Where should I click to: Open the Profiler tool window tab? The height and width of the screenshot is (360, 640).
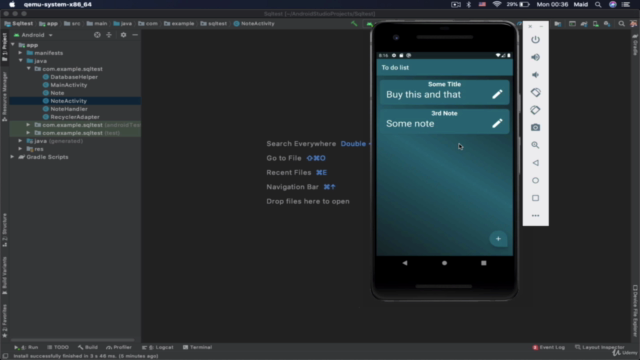(119, 347)
